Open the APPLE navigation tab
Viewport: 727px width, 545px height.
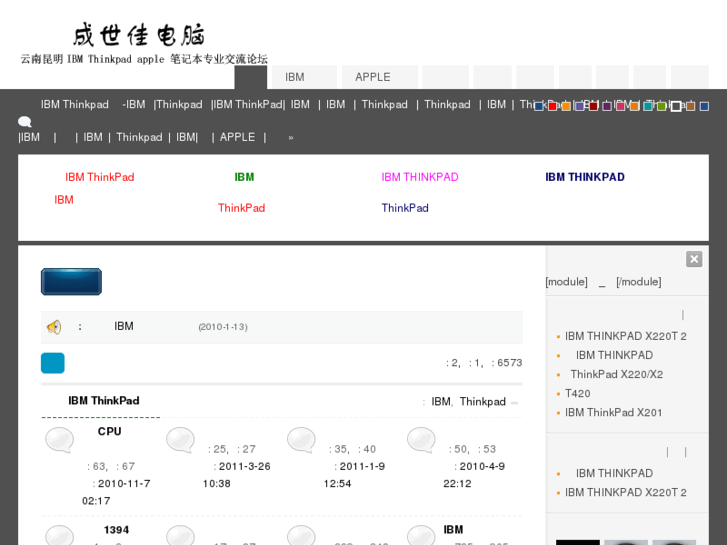coord(373,77)
